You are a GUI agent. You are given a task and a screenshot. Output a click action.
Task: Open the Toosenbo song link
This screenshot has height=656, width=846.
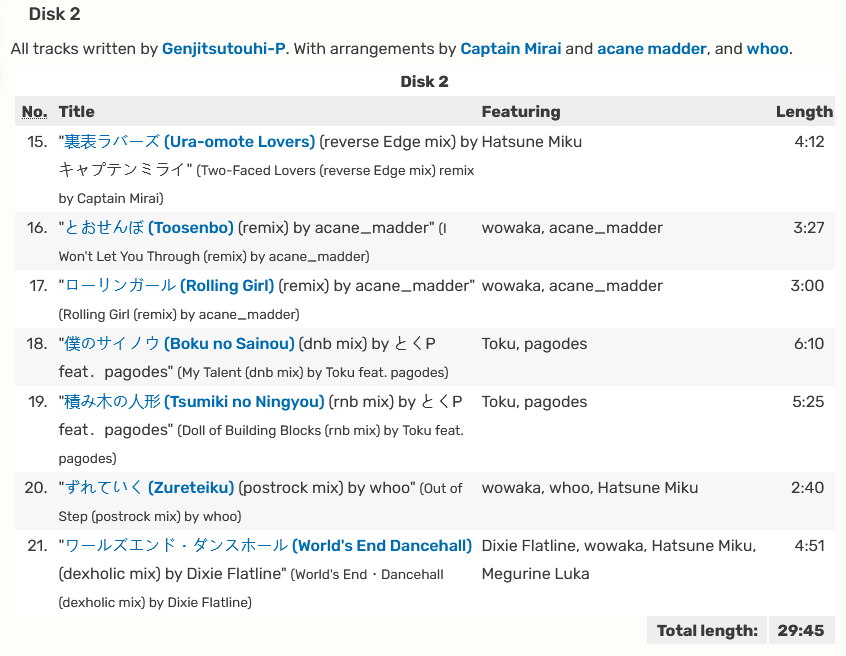coord(149,228)
